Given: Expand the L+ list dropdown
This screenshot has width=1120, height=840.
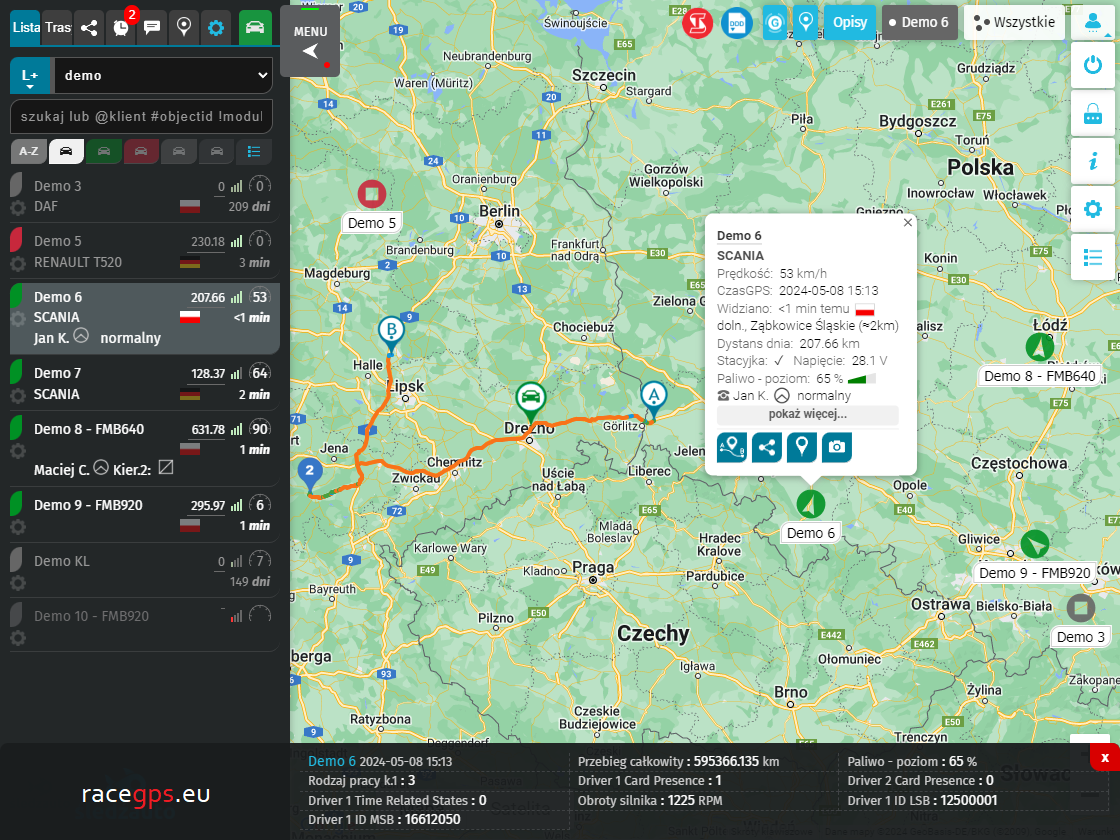Looking at the screenshot, I should click(x=30, y=76).
